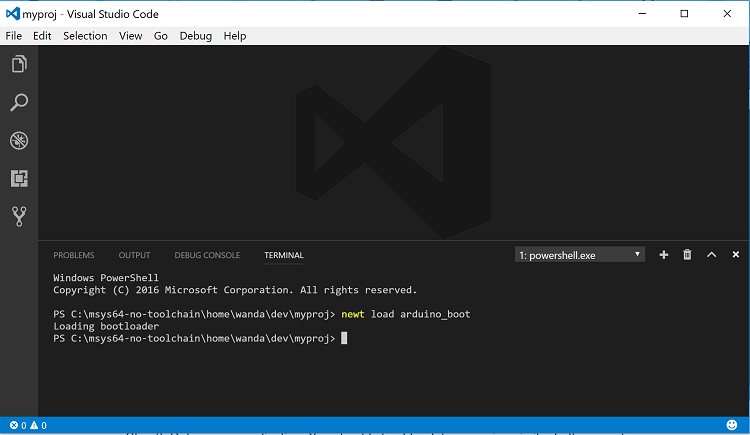Close the Visual Studio Code window
This screenshot has width=750, height=435.
[727, 13]
